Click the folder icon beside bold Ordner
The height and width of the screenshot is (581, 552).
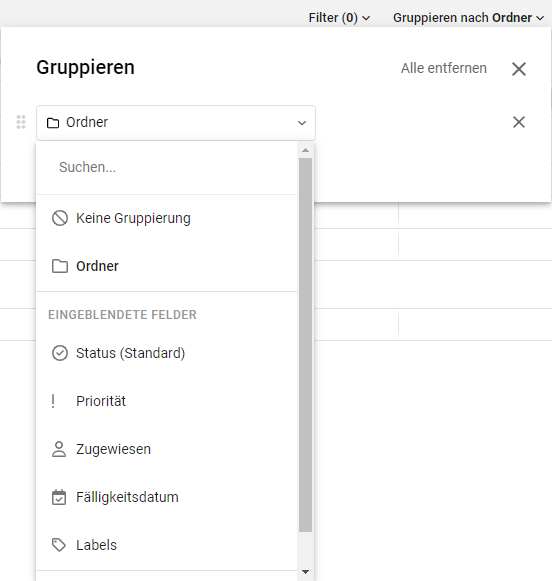click(x=60, y=266)
